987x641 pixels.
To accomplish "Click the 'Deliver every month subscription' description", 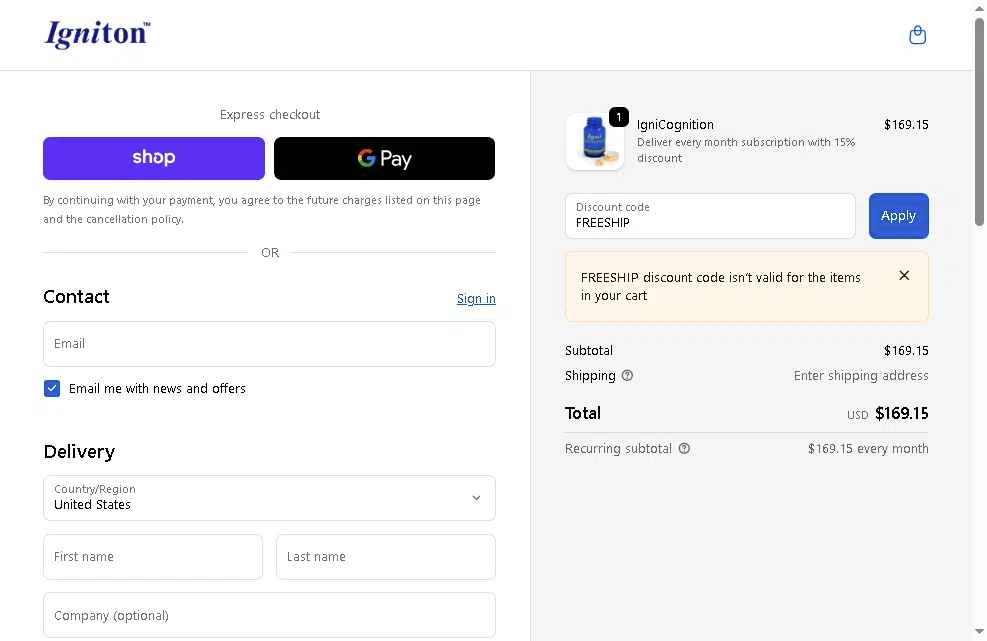I will point(746,150).
